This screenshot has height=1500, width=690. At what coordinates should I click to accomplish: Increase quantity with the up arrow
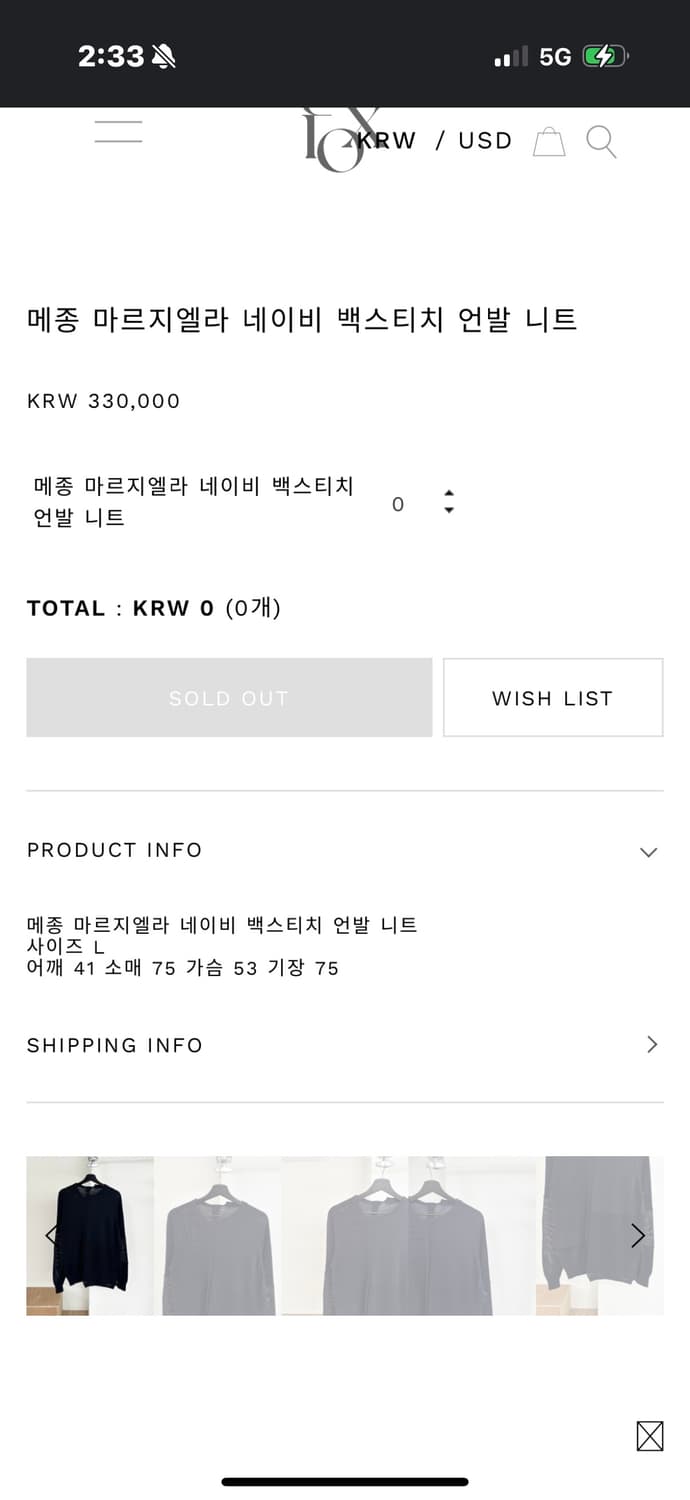(x=449, y=493)
